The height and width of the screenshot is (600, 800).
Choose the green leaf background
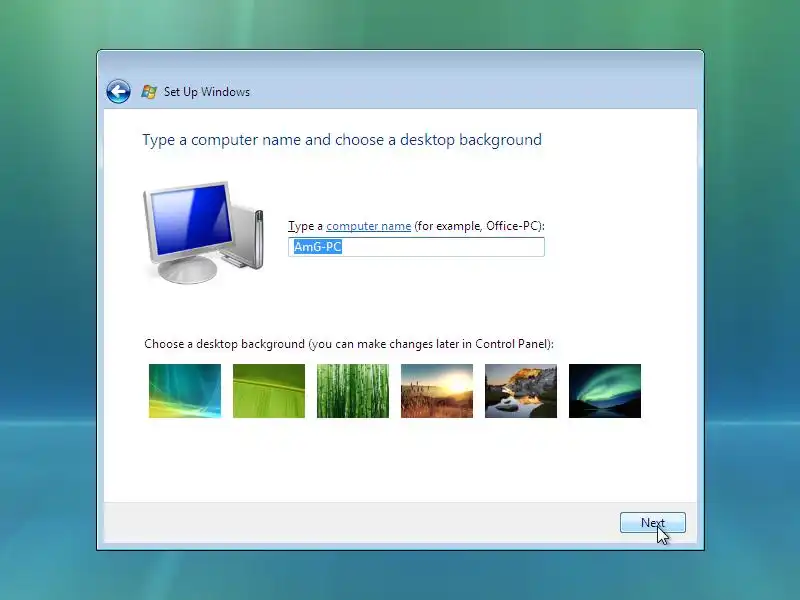[x=269, y=391]
